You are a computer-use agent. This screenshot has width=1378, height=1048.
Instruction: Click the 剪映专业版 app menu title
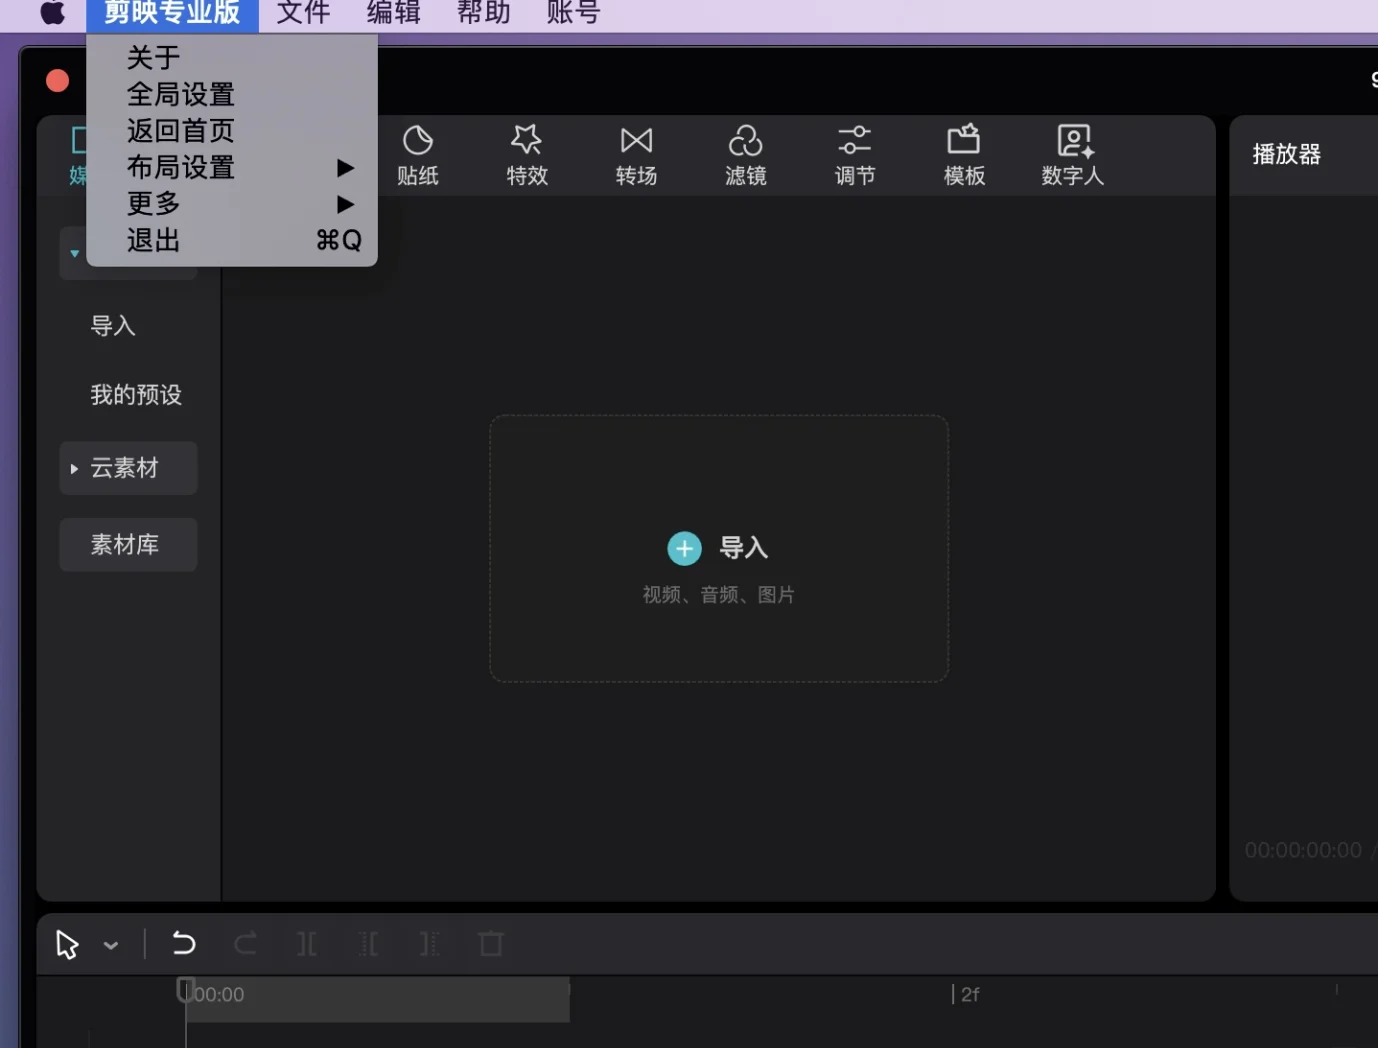(172, 13)
